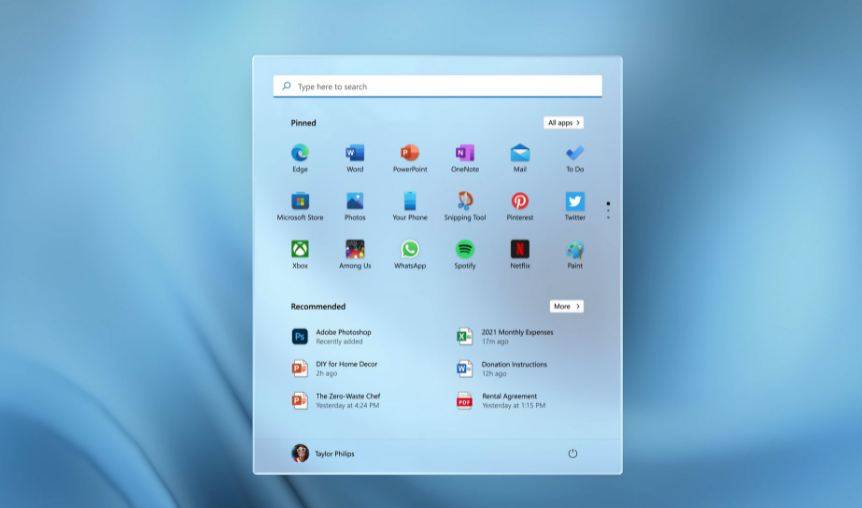Click pinned apps page indicator dots
This screenshot has height=508, width=862.
(x=608, y=211)
